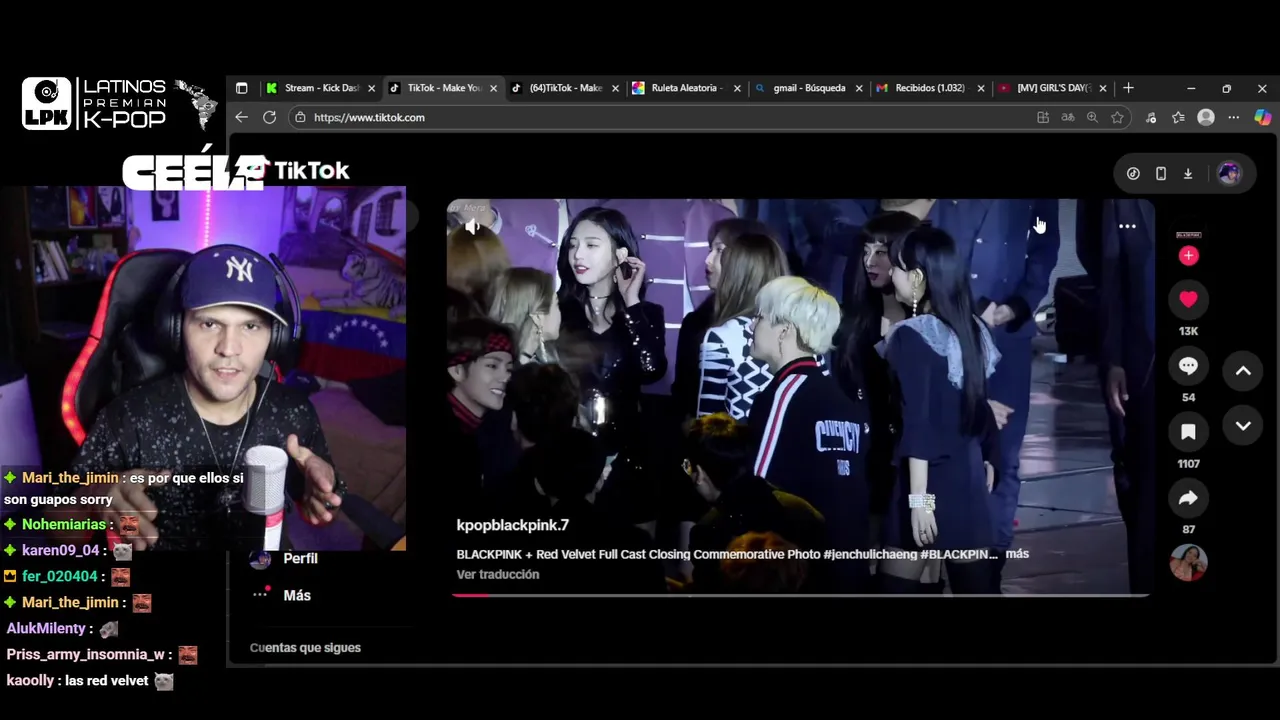Open the split screen icon in address bar

pos(1043,117)
